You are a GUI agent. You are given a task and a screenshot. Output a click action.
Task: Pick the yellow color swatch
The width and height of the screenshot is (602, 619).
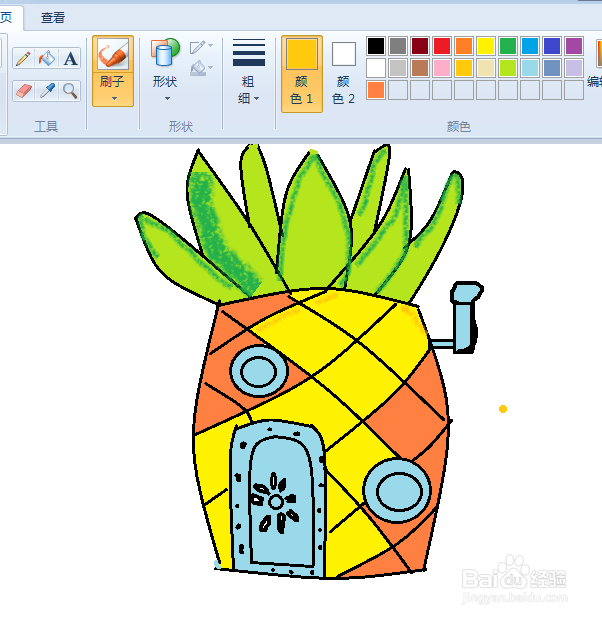[x=486, y=46]
